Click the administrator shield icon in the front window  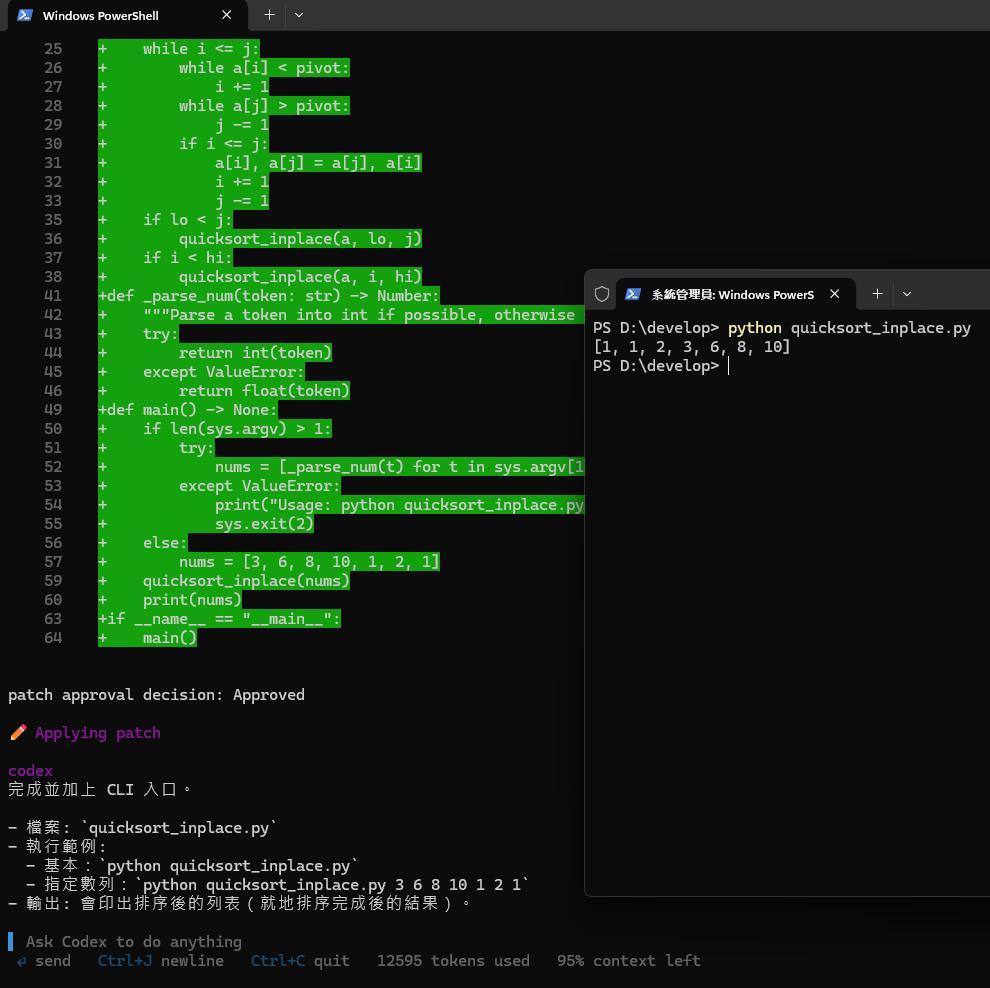pyautogui.click(x=602, y=294)
